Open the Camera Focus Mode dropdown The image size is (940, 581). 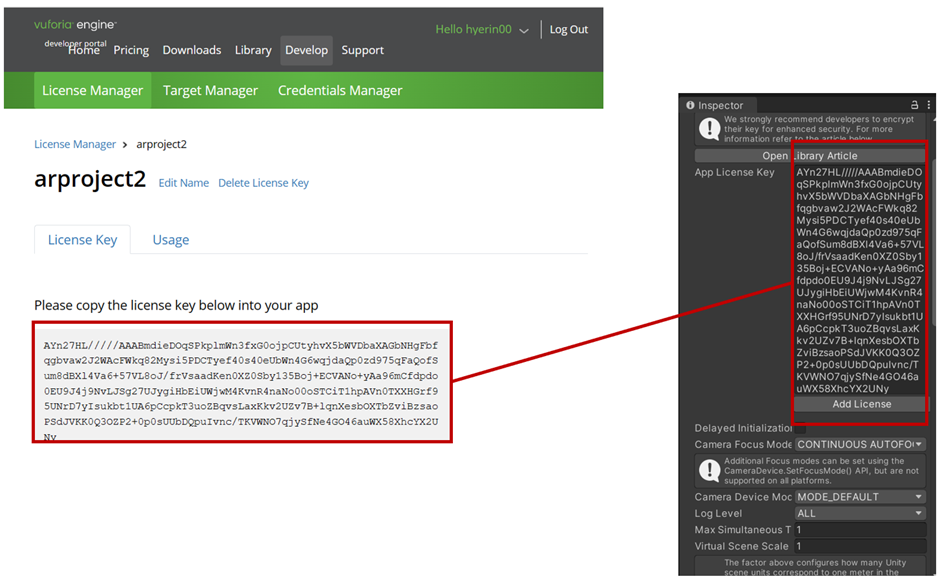tap(860, 444)
